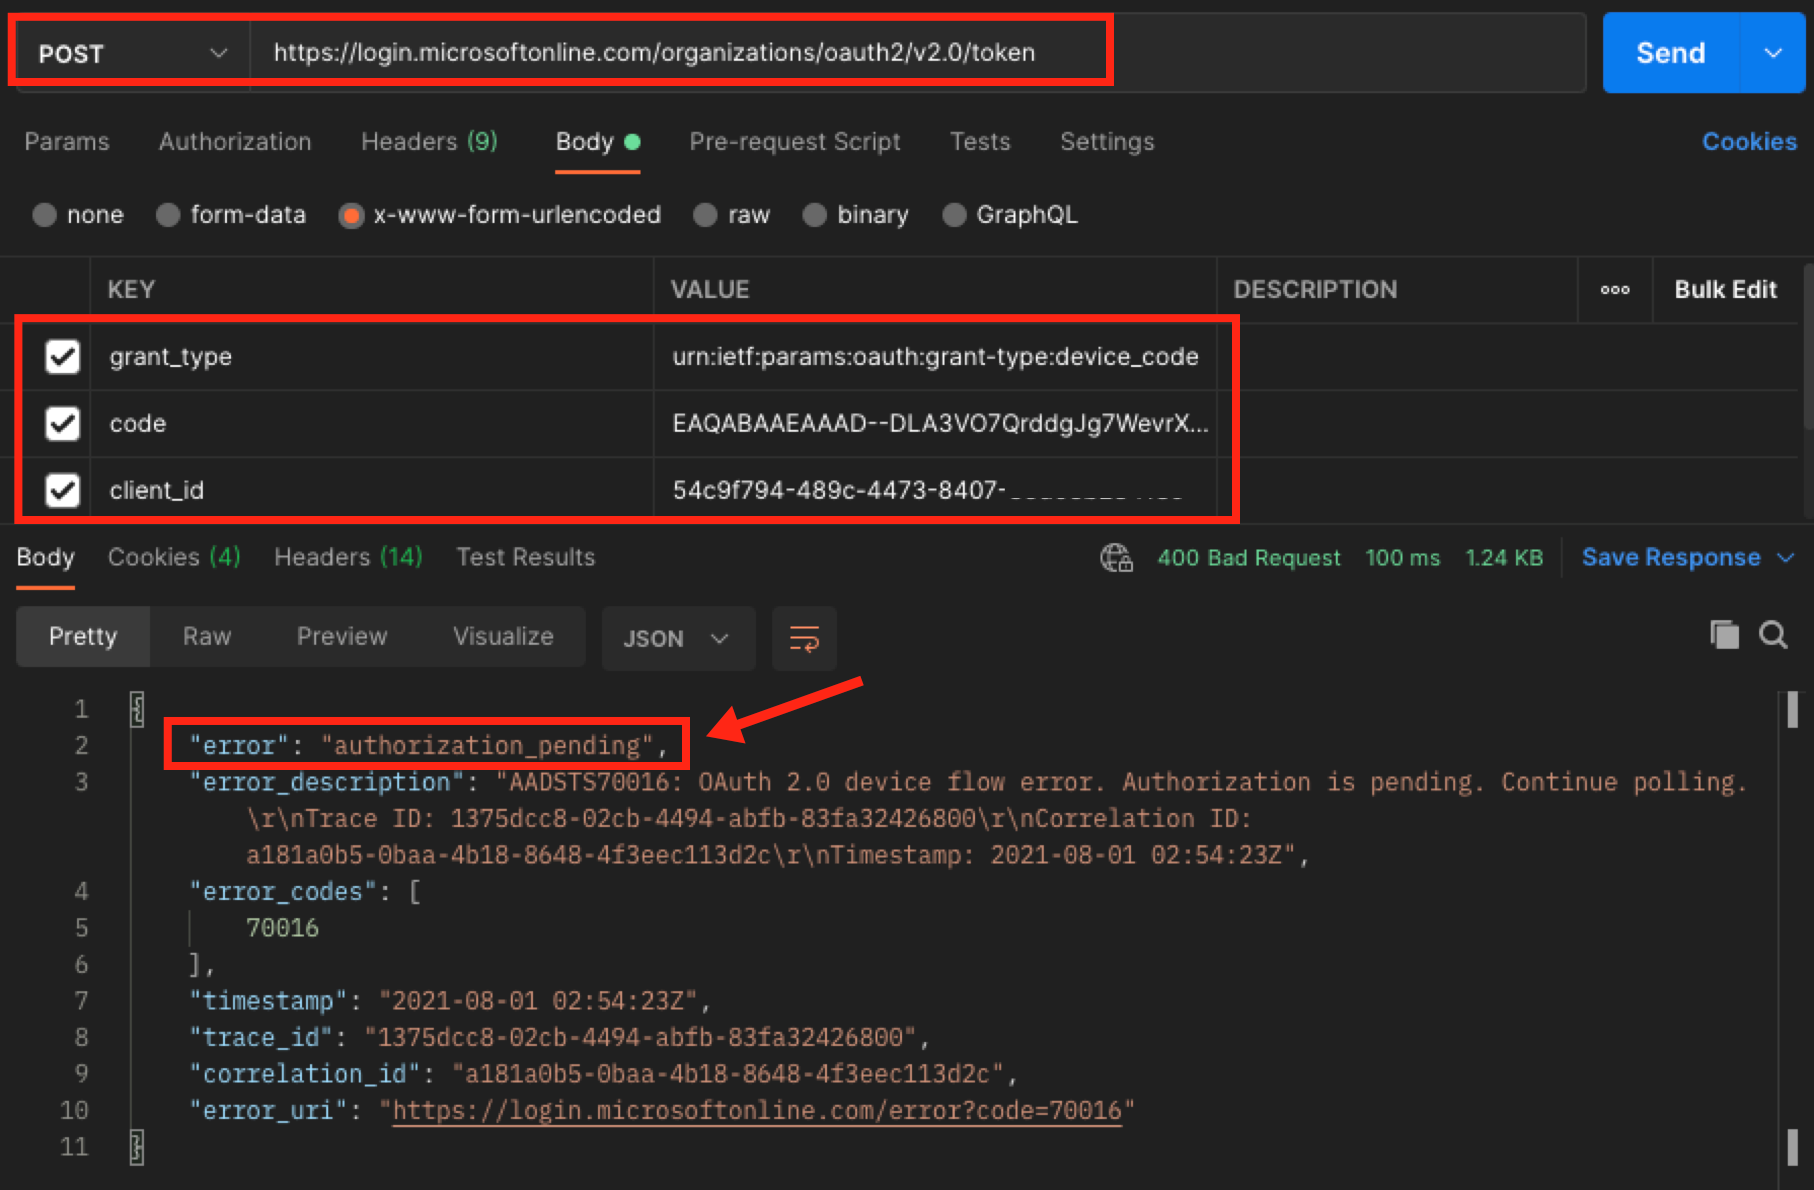Expand Save Response chevron menu
The width and height of the screenshot is (1814, 1190).
pos(1786,557)
